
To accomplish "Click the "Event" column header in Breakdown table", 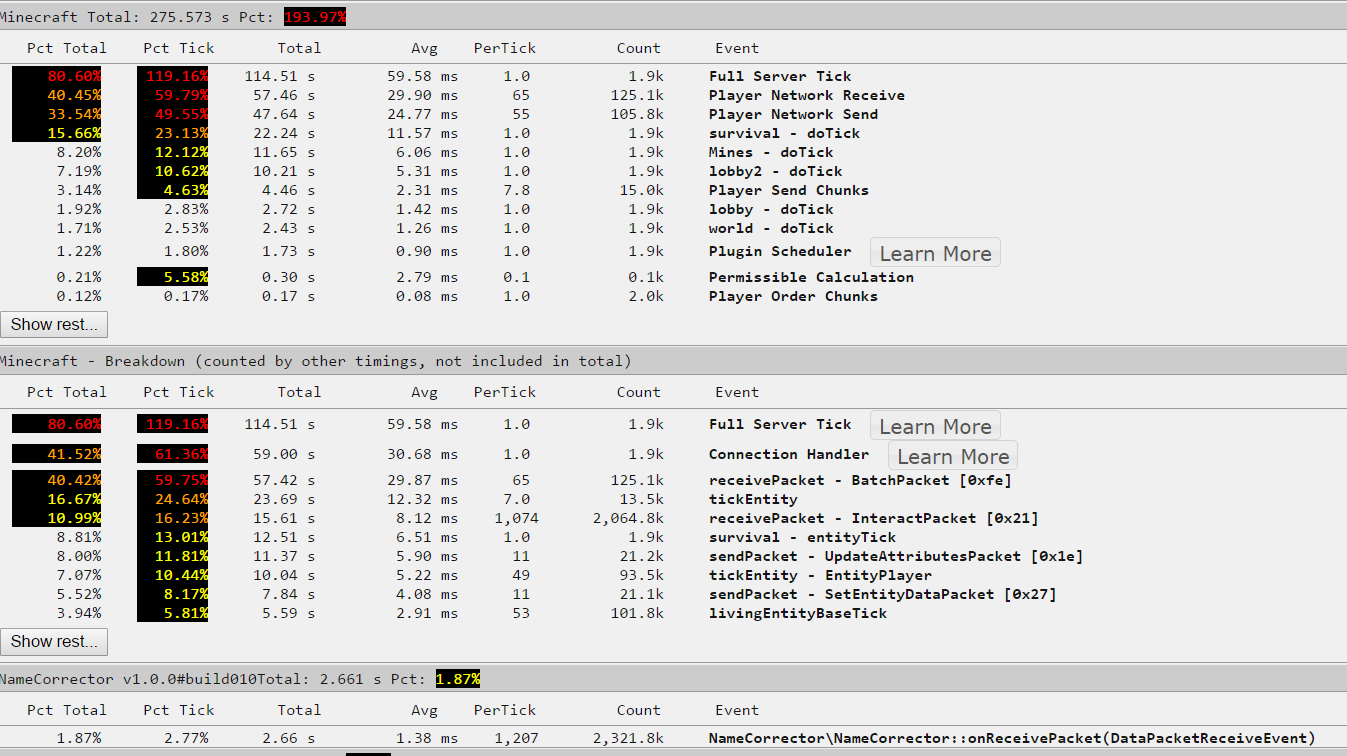I will tap(737, 392).
